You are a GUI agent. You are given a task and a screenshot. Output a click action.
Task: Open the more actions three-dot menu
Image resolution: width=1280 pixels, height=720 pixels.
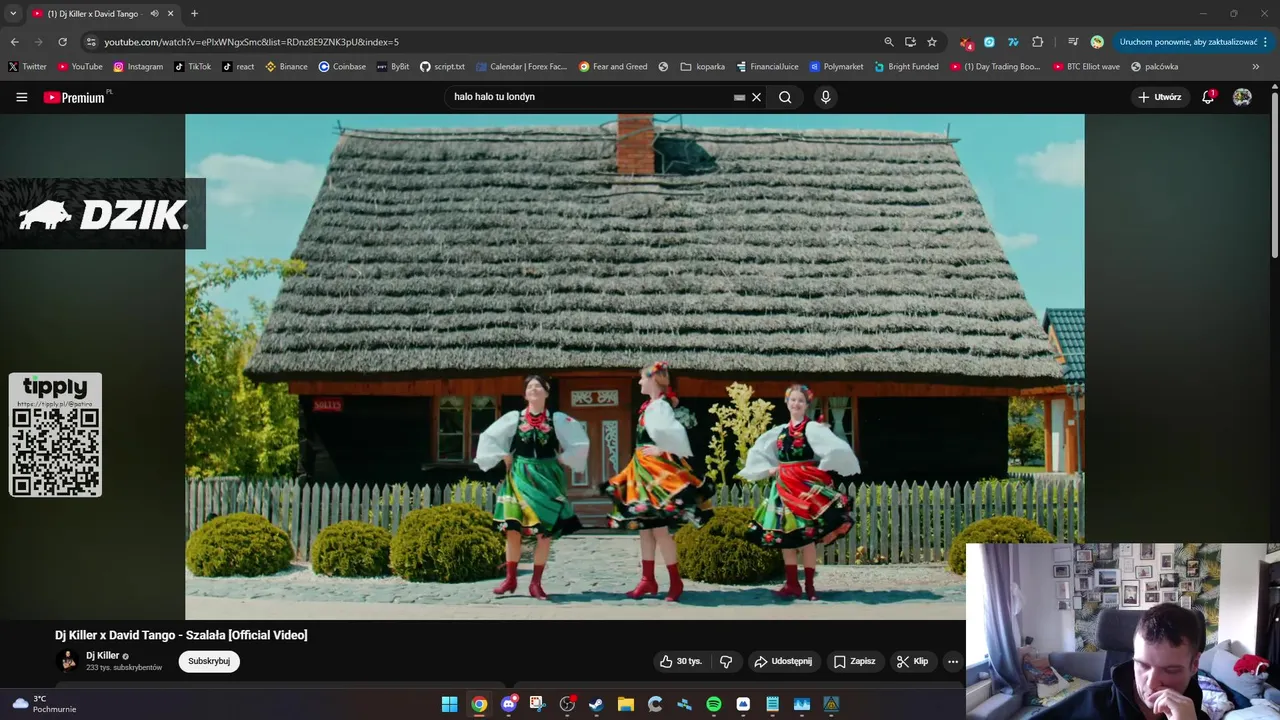(953, 661)
